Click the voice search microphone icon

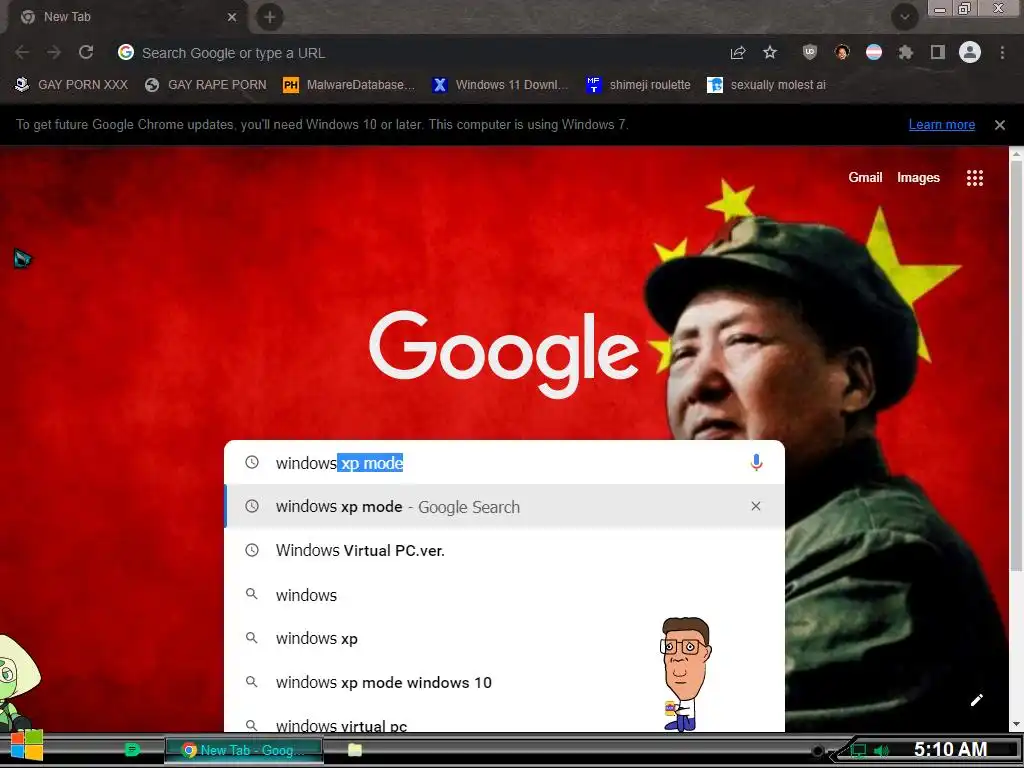(x=756, y=462)
